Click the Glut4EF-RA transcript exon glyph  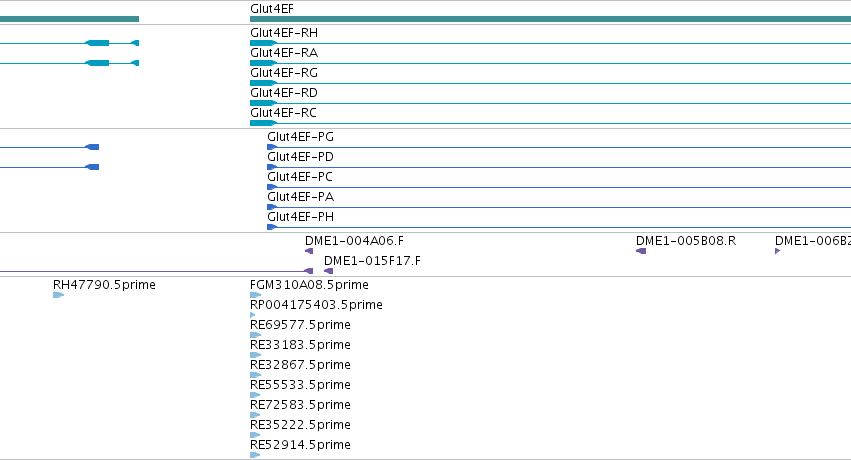[x=263, y=63]
